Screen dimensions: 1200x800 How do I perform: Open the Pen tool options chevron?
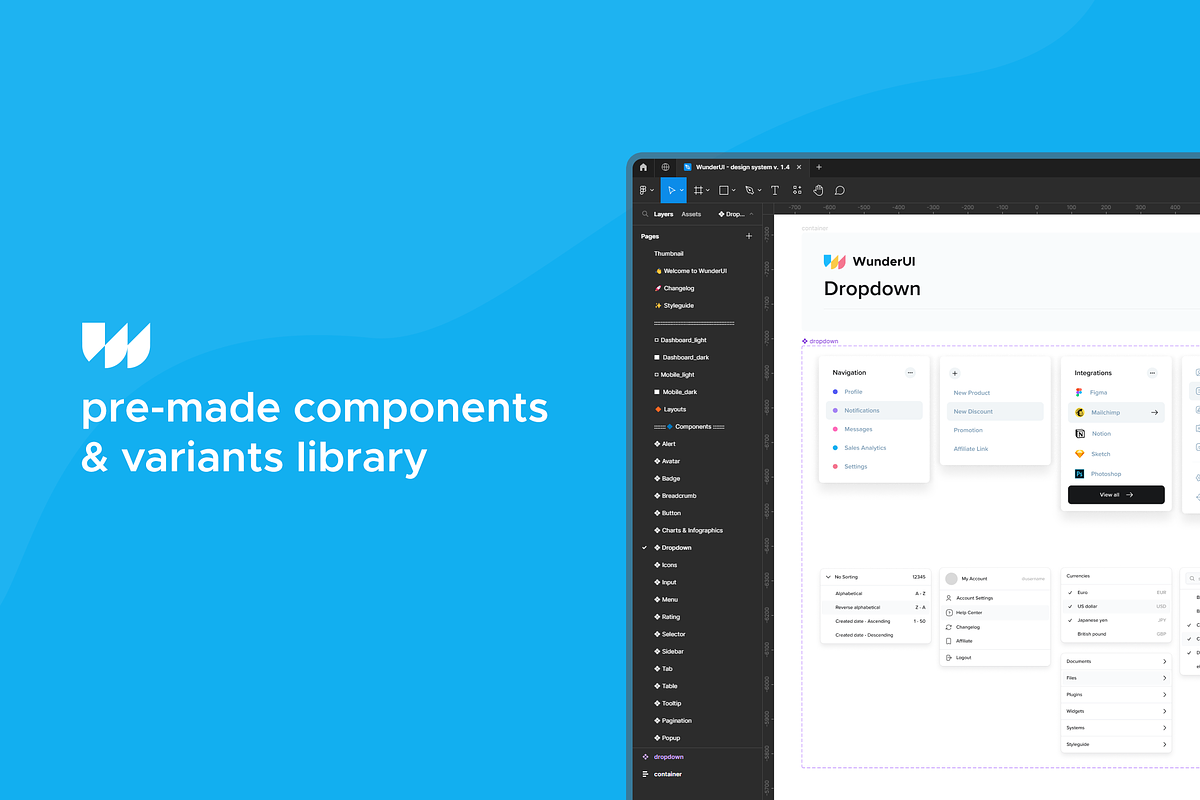(x=759, y=190)
